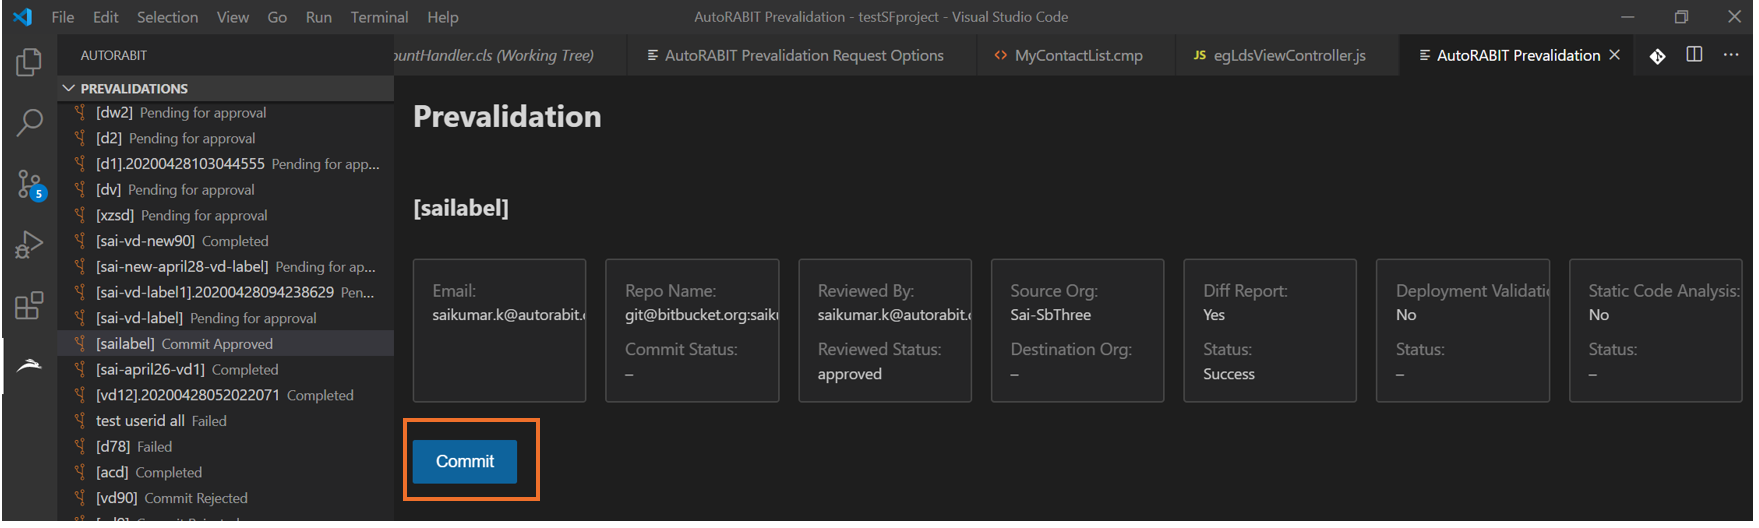1759x528 pixels.
Task: Open the Help menu
Action: (443, 17)
